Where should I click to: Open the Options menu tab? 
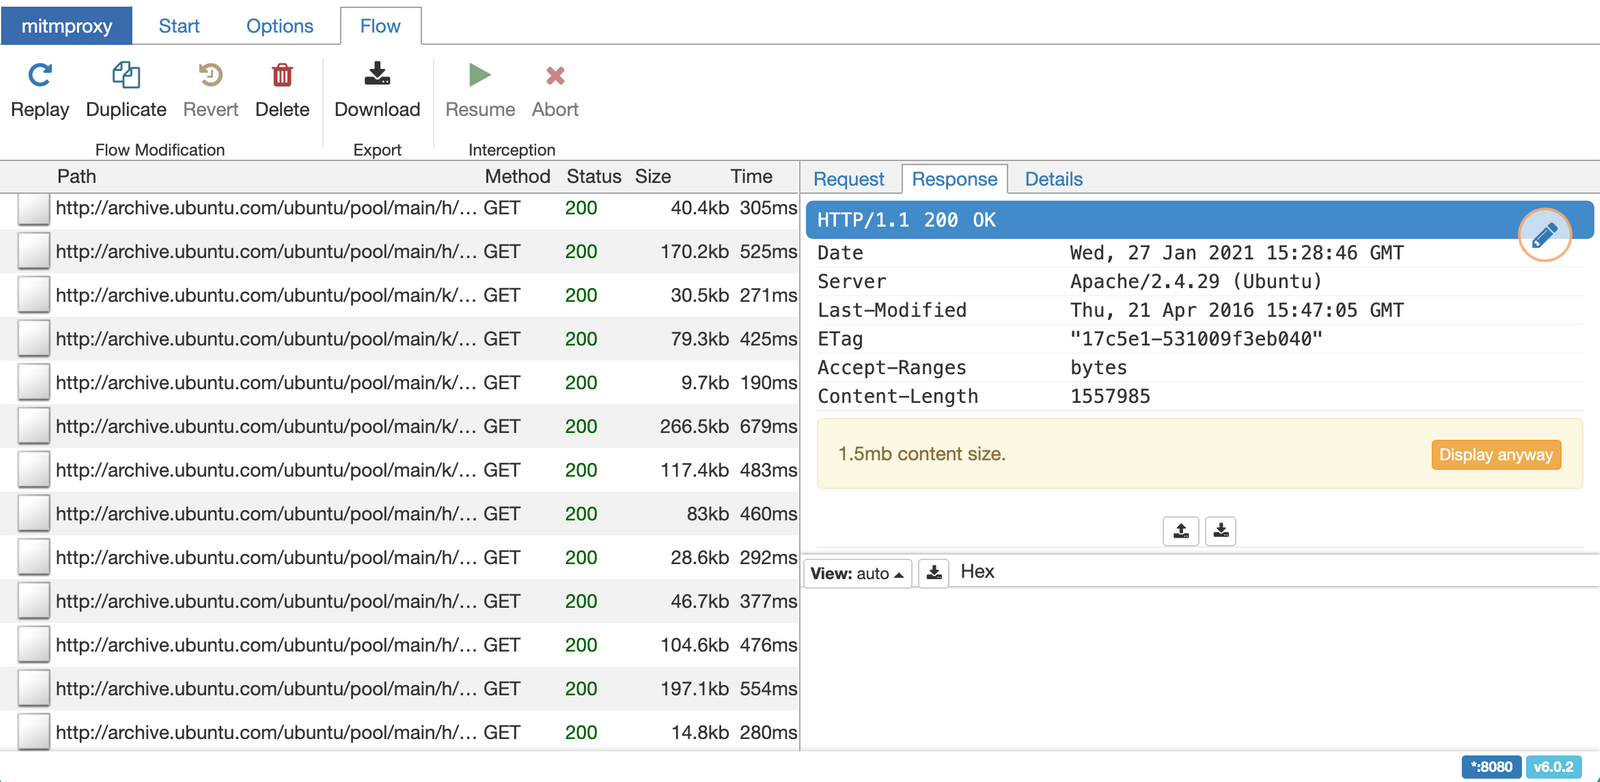pos(280,26)
